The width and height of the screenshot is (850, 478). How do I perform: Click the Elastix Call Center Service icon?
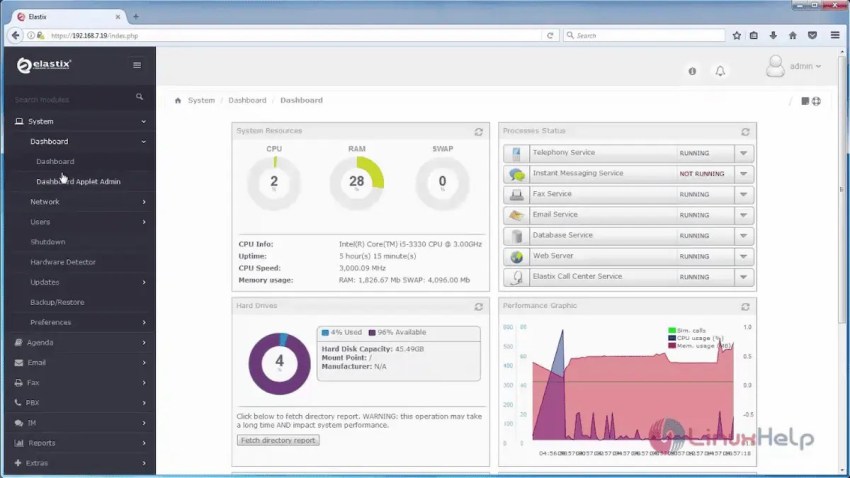516,277
